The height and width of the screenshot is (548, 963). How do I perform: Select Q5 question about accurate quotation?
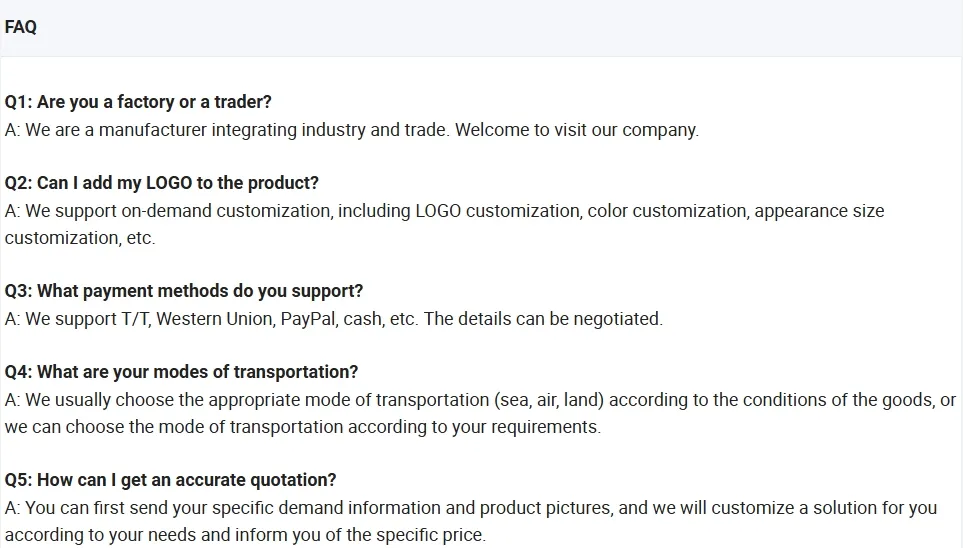point(170,480)
